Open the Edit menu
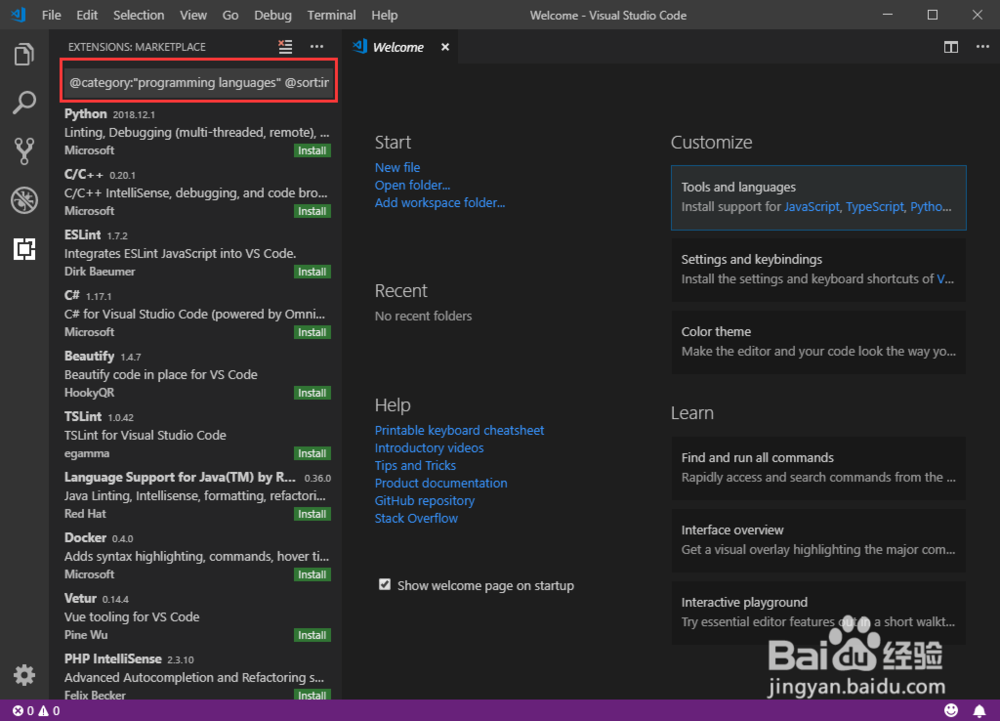Viewport: 1000px width, 721px height. pyautogui.click(x=87, y=15)
